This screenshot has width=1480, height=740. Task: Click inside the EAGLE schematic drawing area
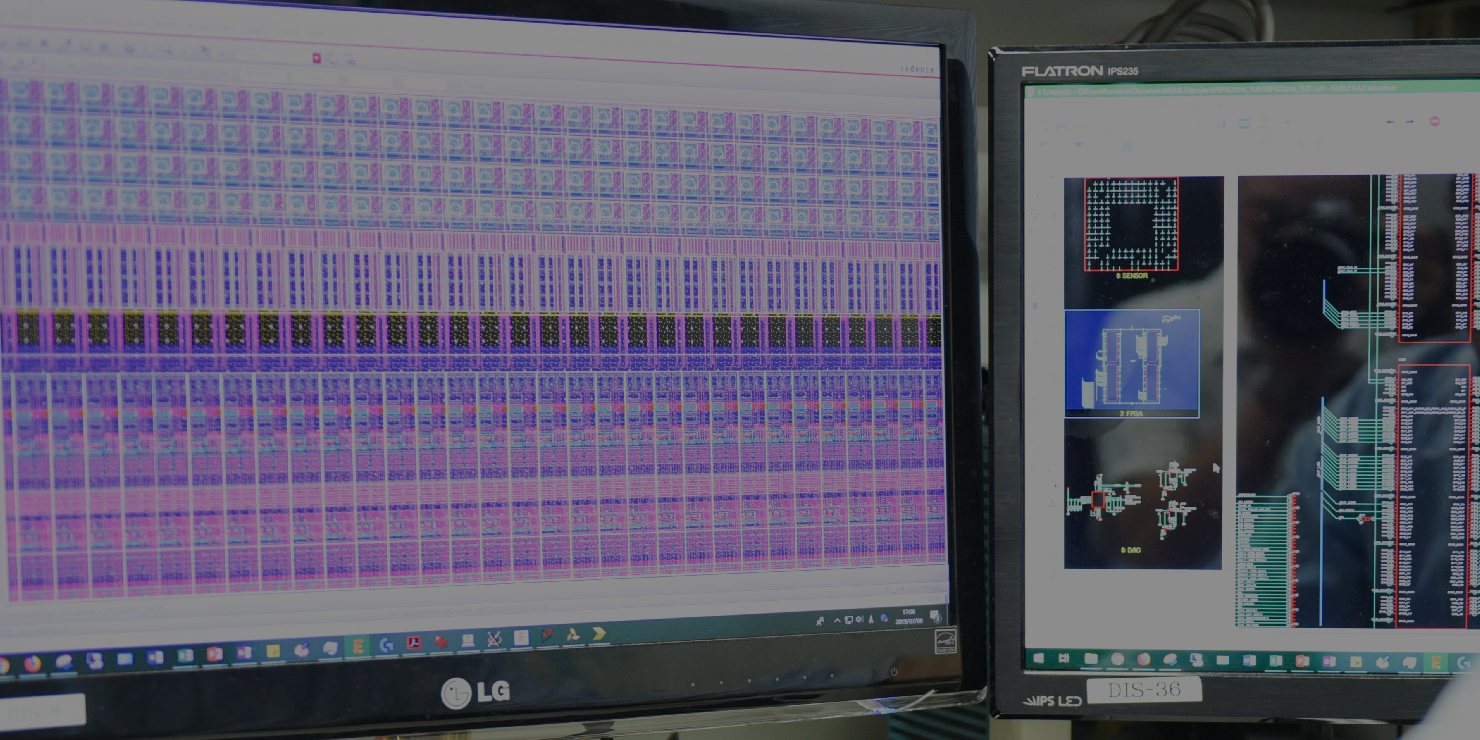pos(1358,400)
